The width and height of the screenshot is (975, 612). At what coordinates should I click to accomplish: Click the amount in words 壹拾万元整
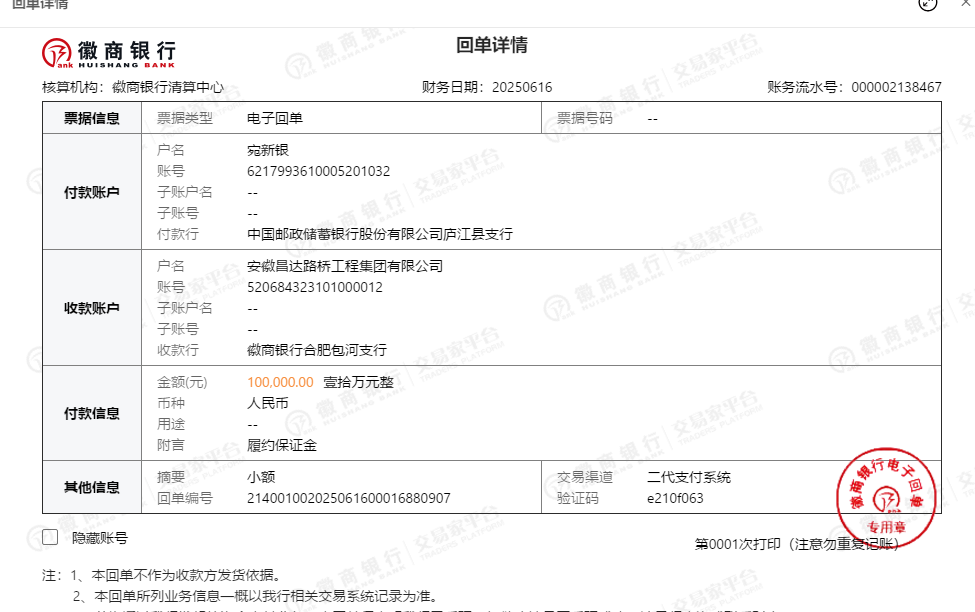coord(357,382)
